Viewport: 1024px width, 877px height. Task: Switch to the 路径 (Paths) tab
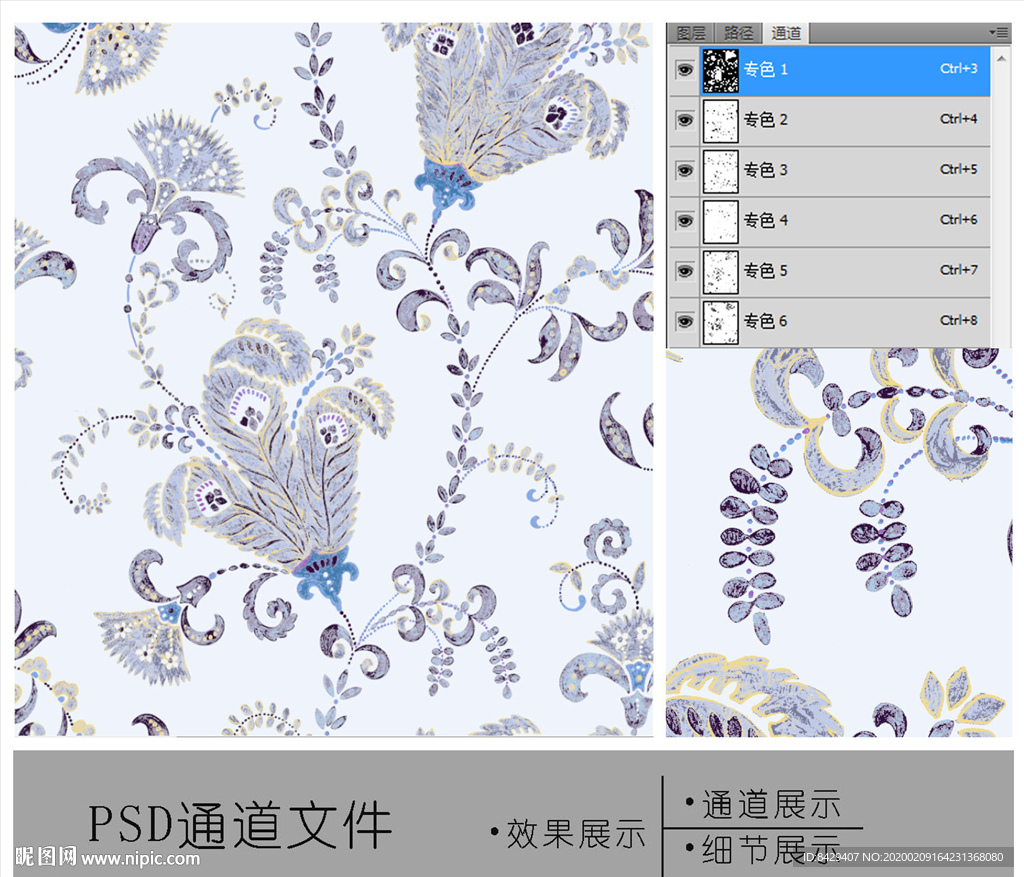739,33
